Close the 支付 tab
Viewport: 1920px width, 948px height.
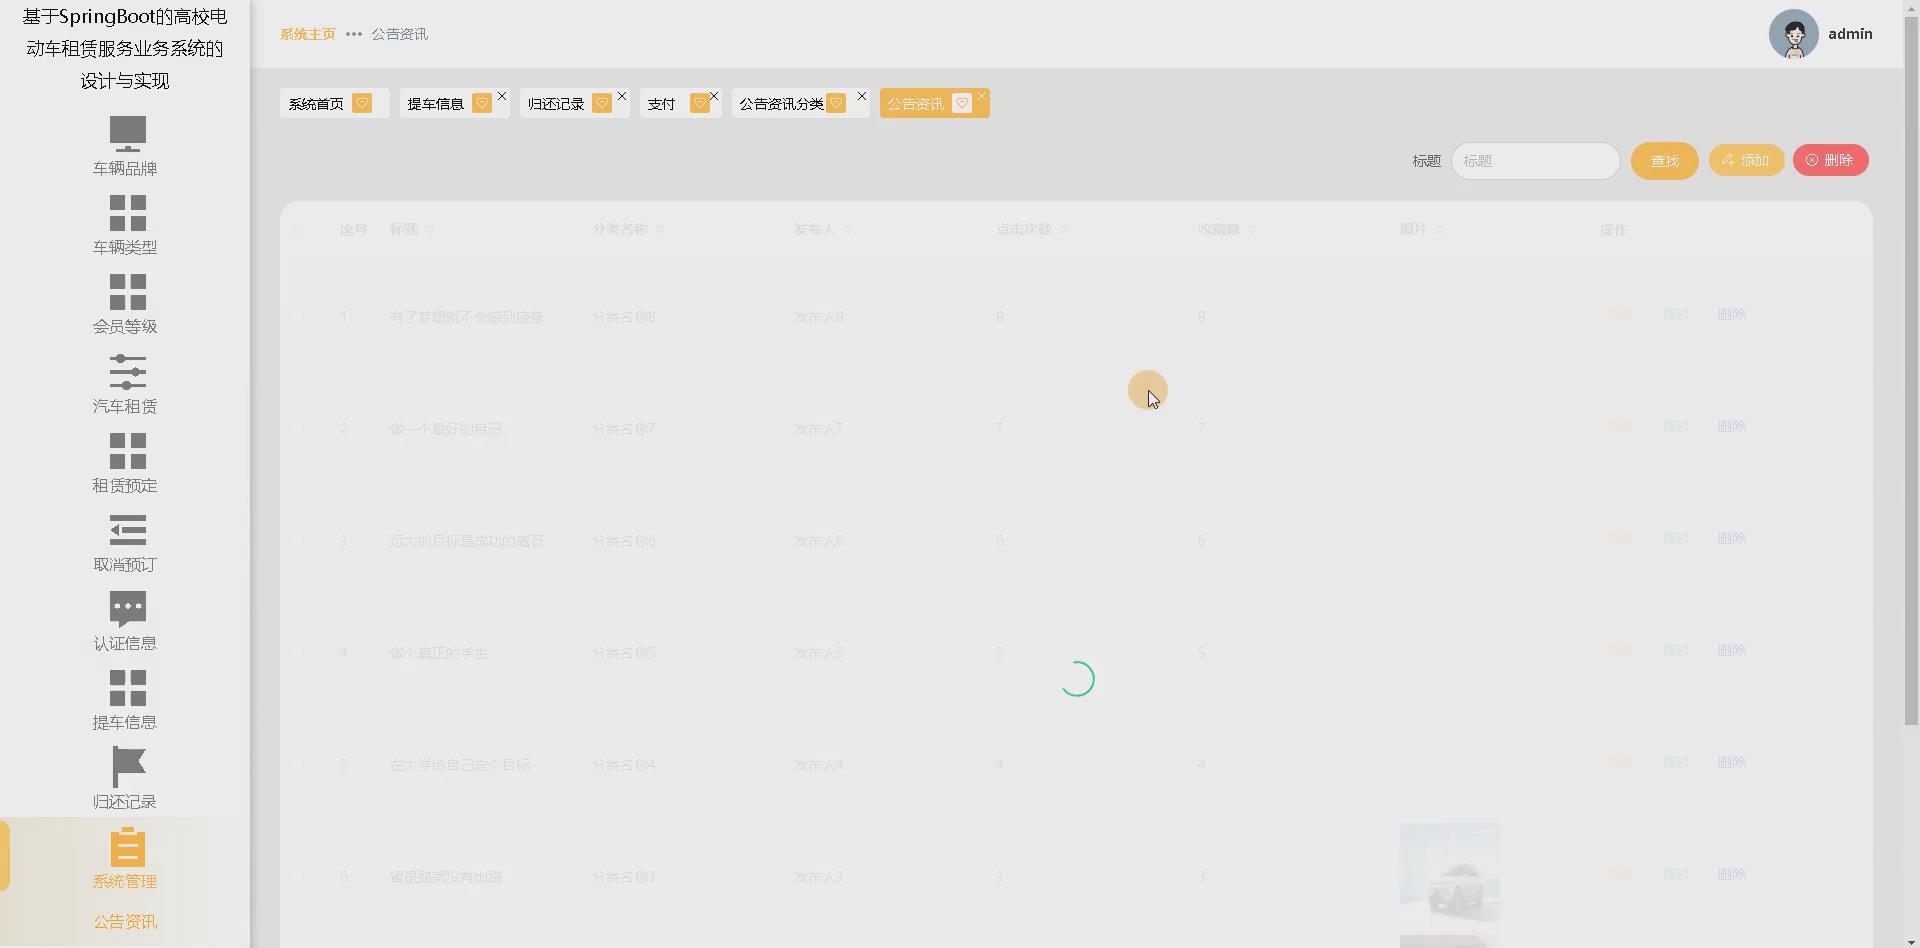(x=714, y=96)
